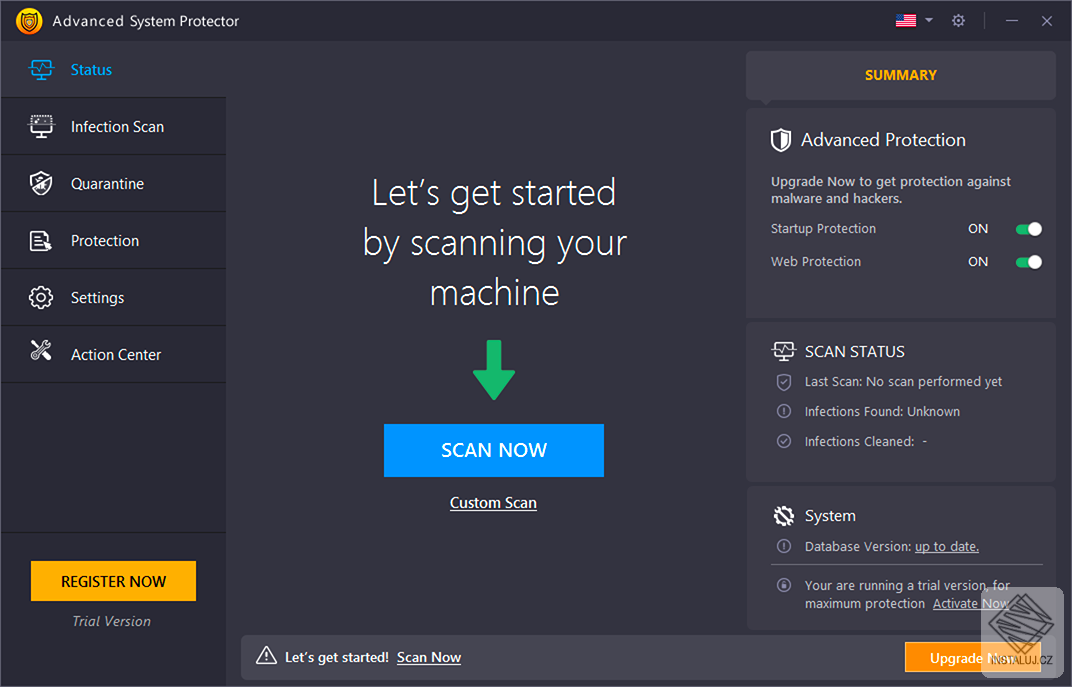This screenshot has height=687, width=1072.
Task: Click the Infections Cleaned checkmark icon
Action: point(784,442)
